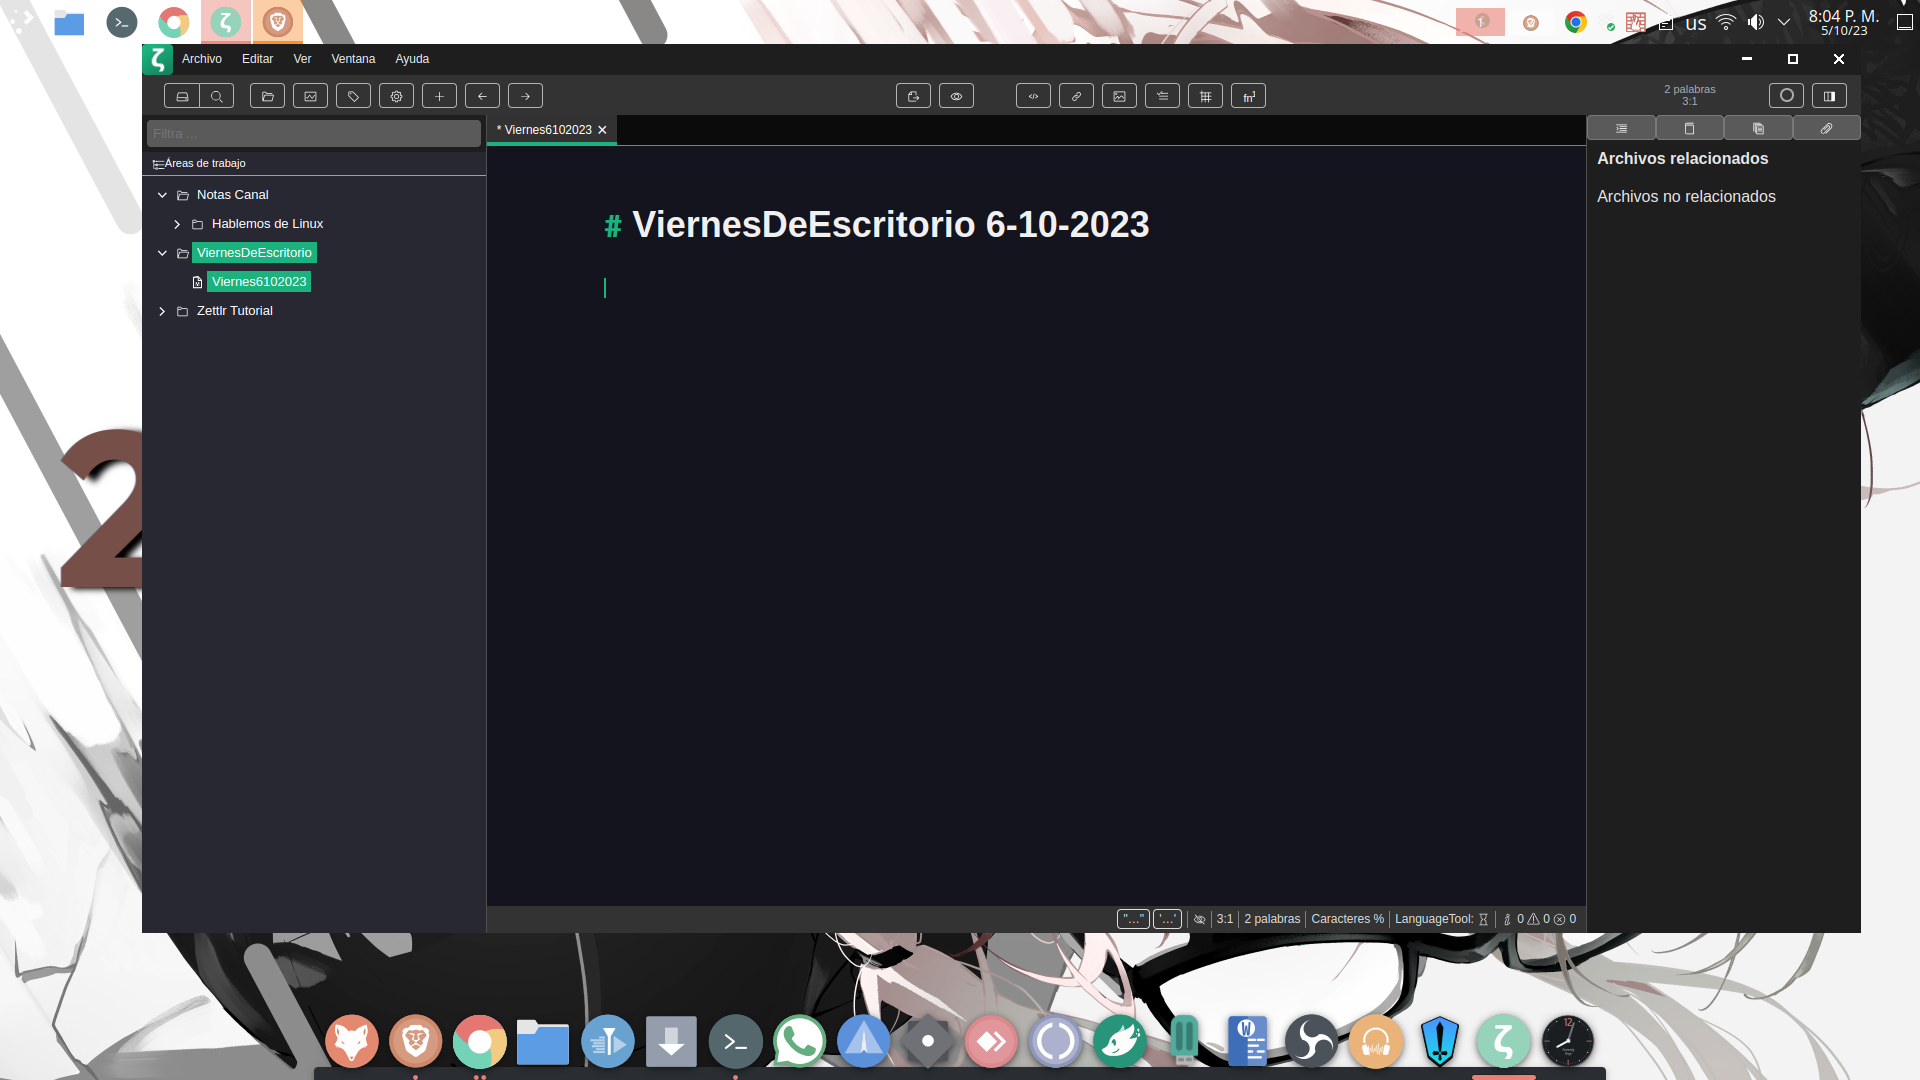Start the Pomodoro timer circle icon

click(1786, 96)
